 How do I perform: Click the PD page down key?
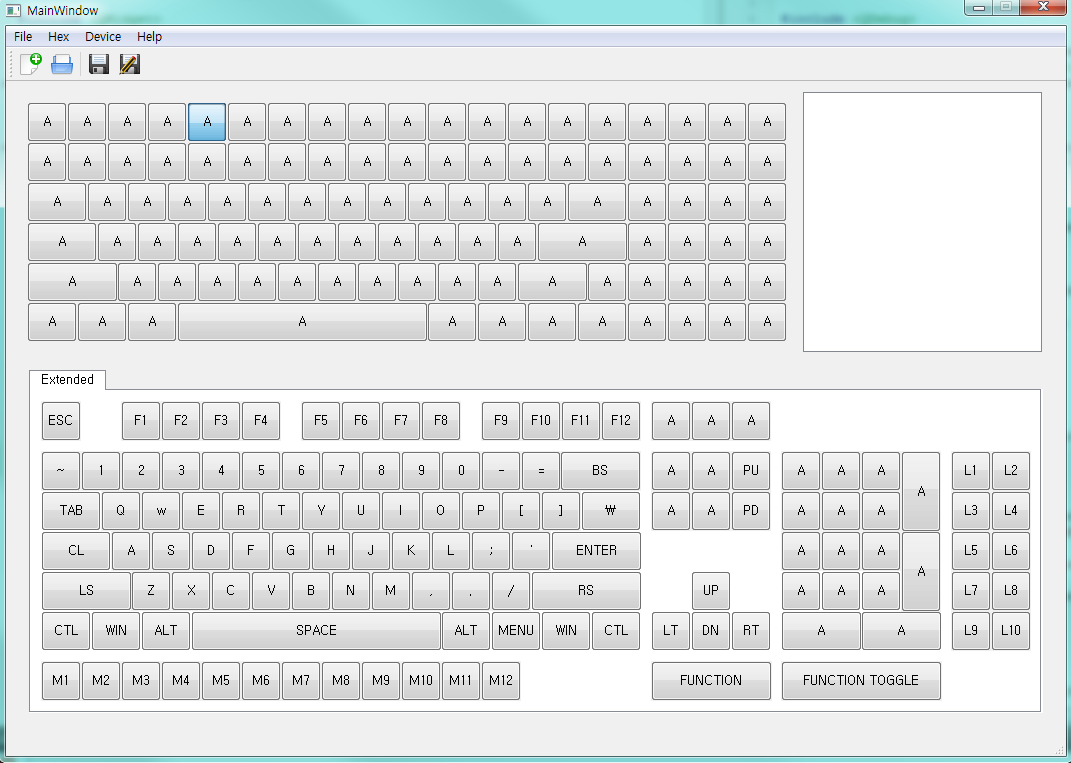click(751, 511)
